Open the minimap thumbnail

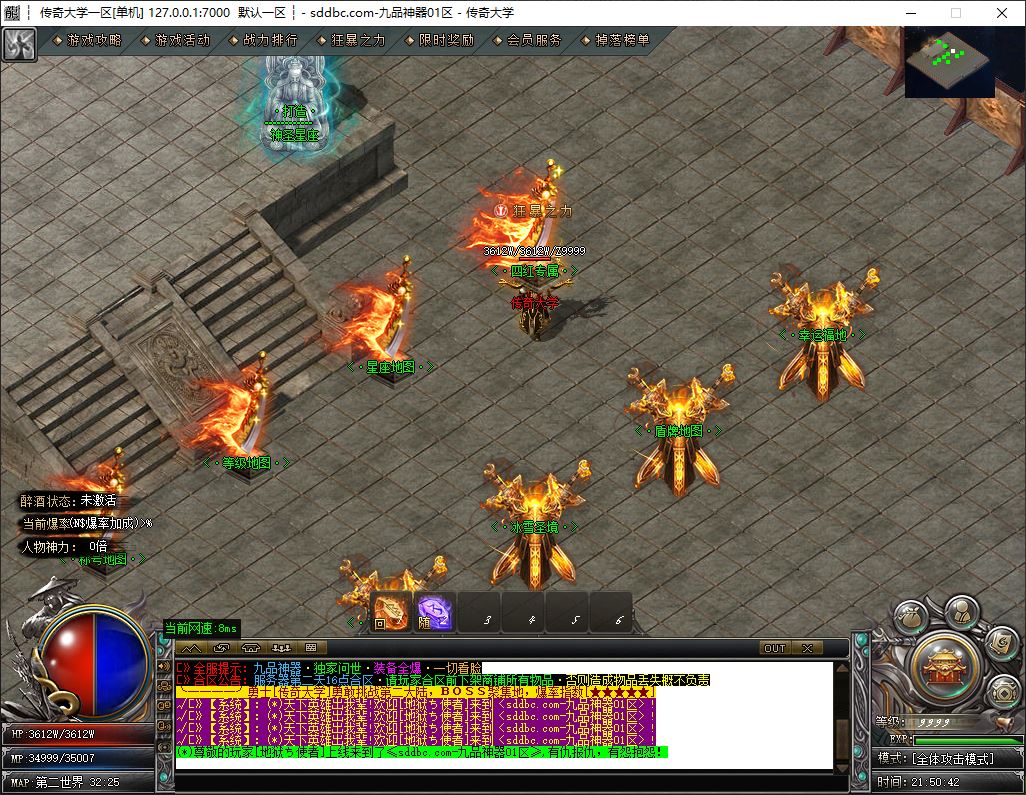click(950, 62)
